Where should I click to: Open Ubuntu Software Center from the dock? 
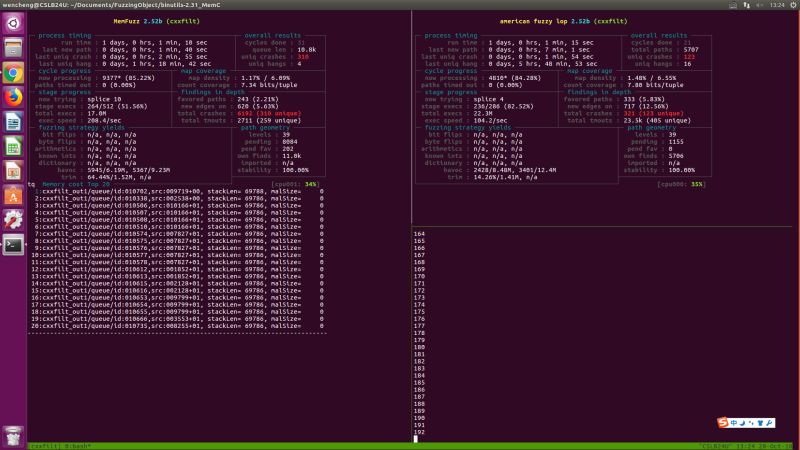(13, 196)
